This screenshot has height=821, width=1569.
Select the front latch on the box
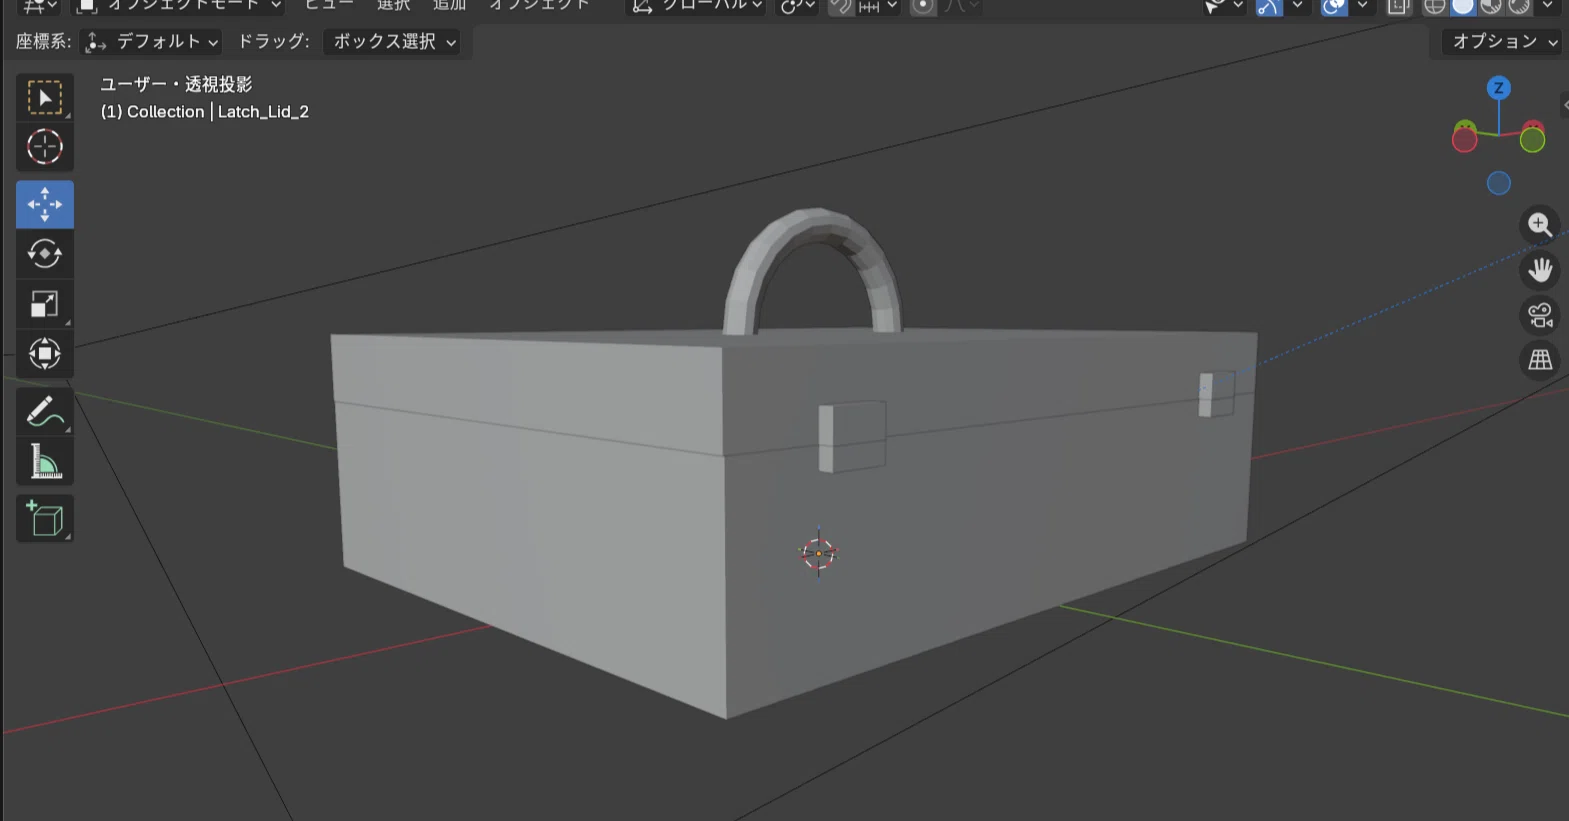pyautogui.click(x=852, y=436)
